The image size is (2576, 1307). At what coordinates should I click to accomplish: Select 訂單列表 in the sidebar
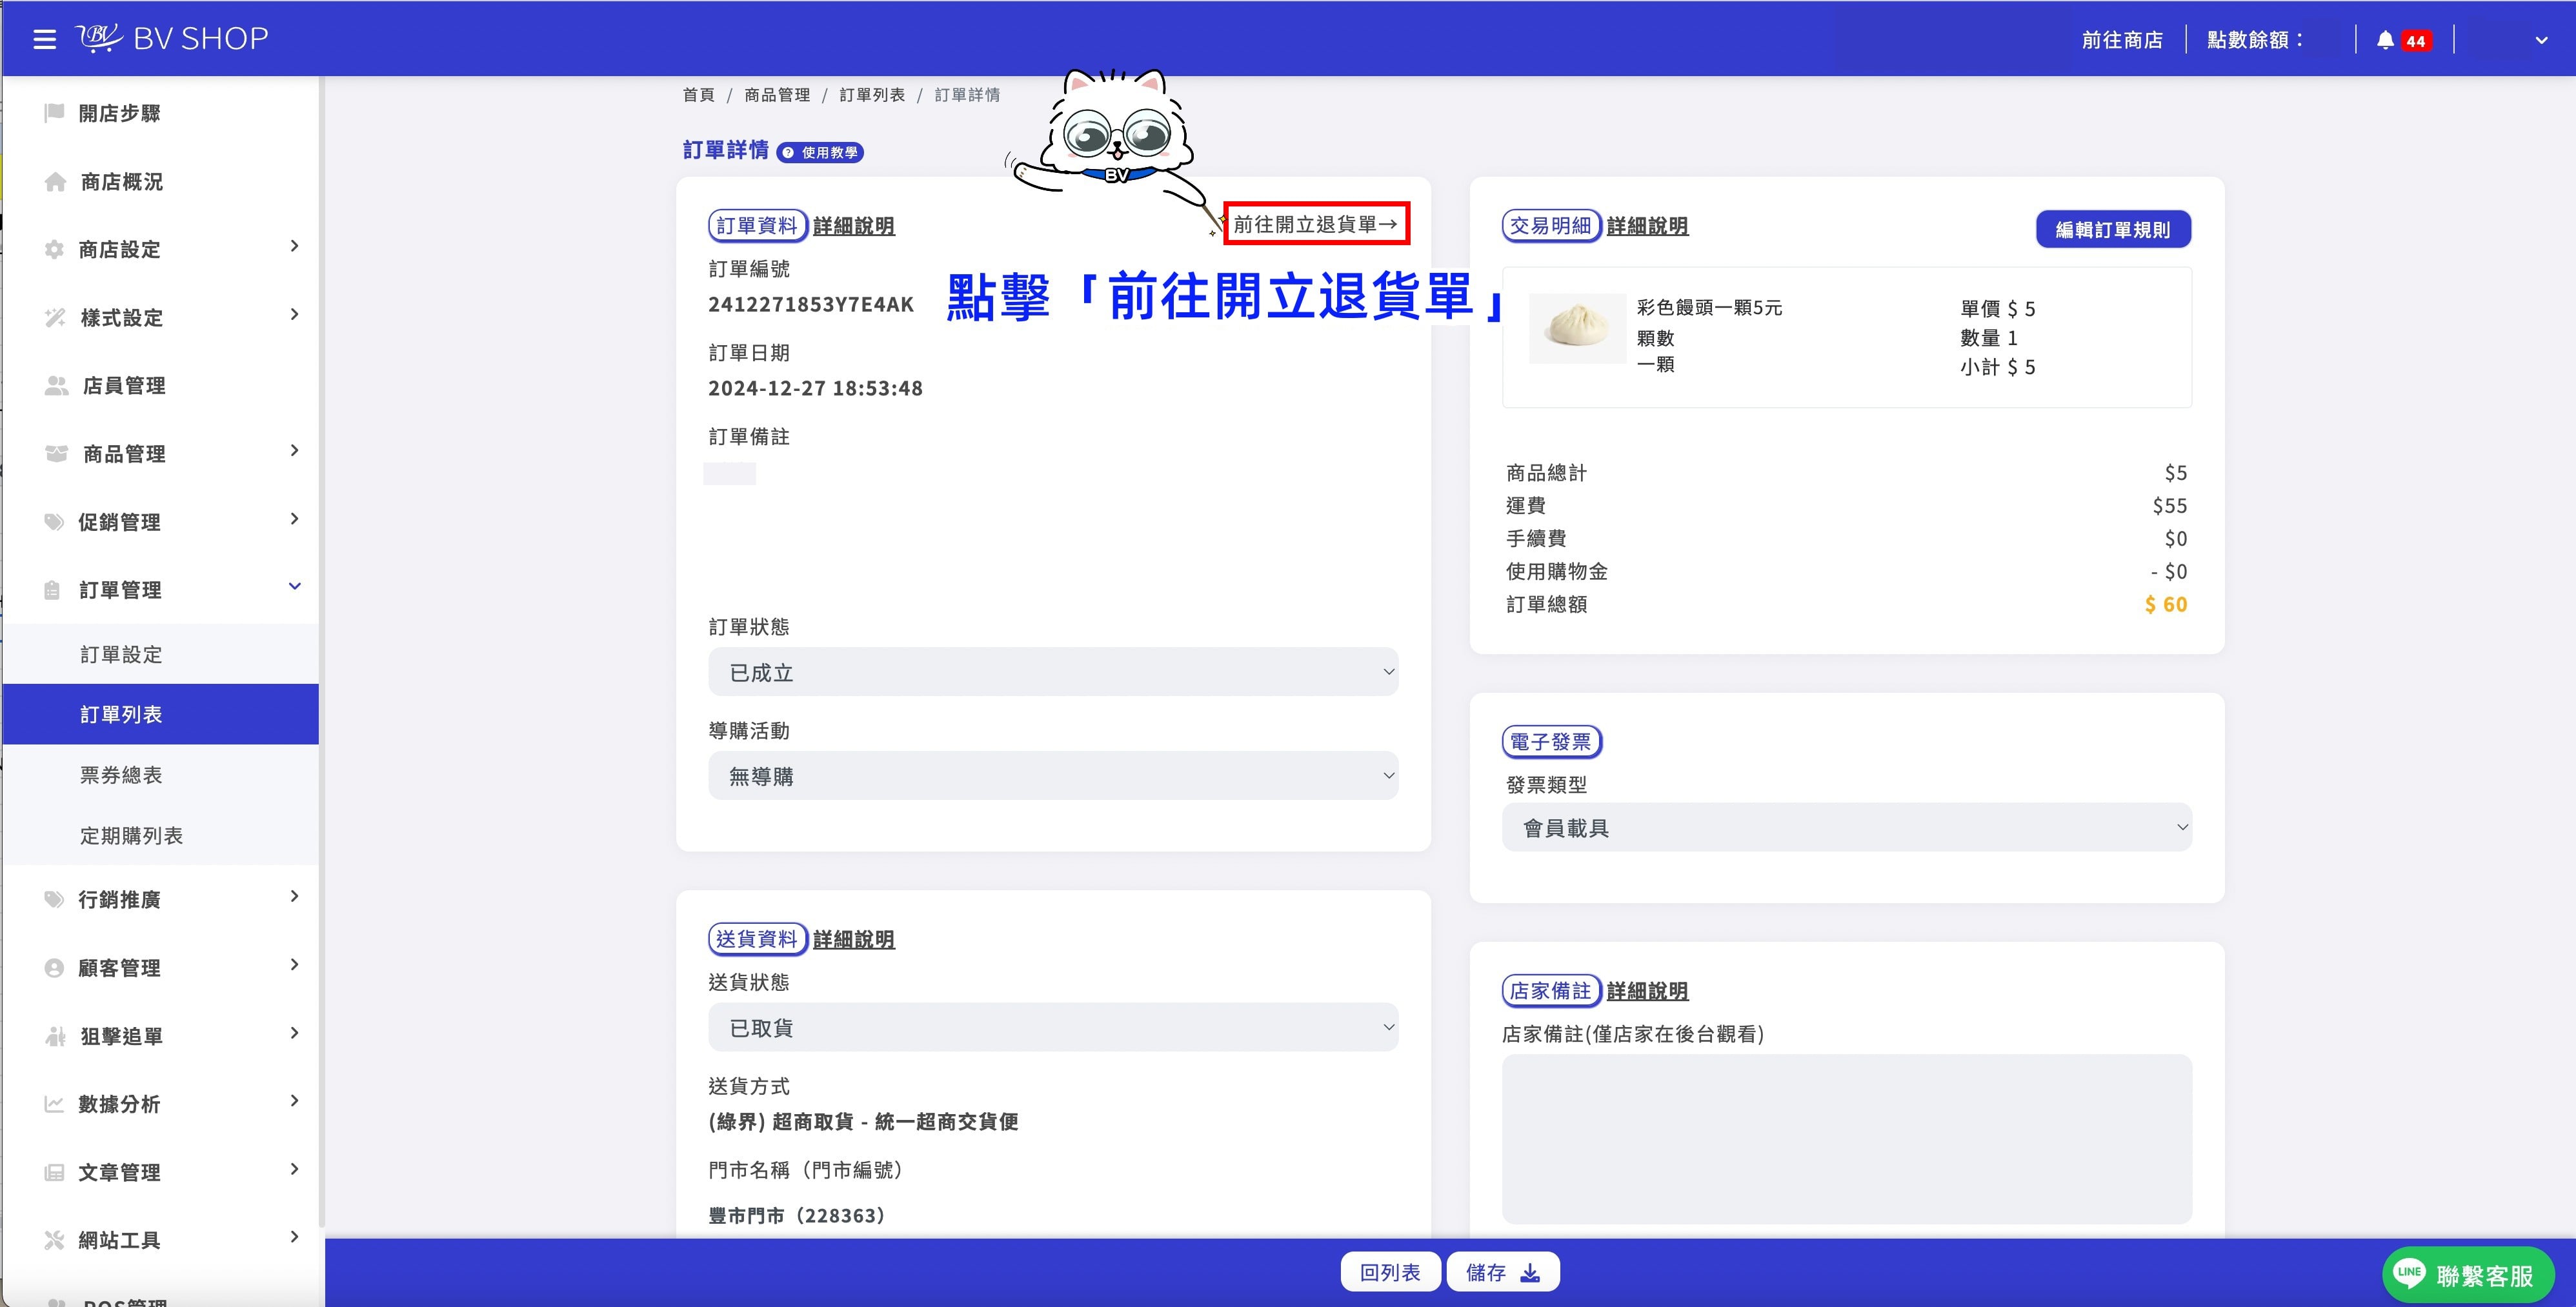161,714
